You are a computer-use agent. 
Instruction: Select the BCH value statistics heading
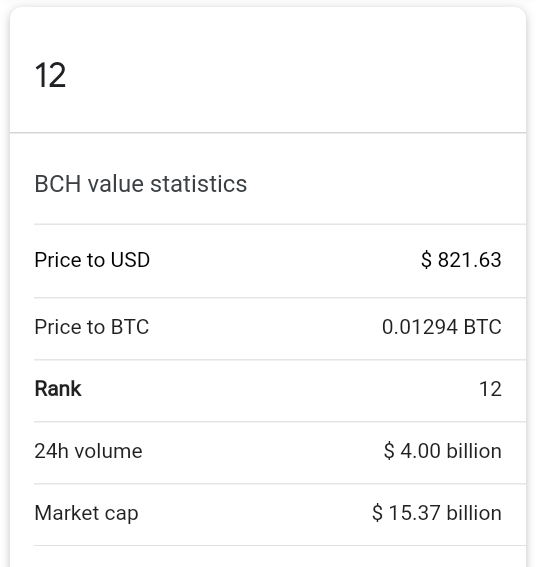[141, 184]
